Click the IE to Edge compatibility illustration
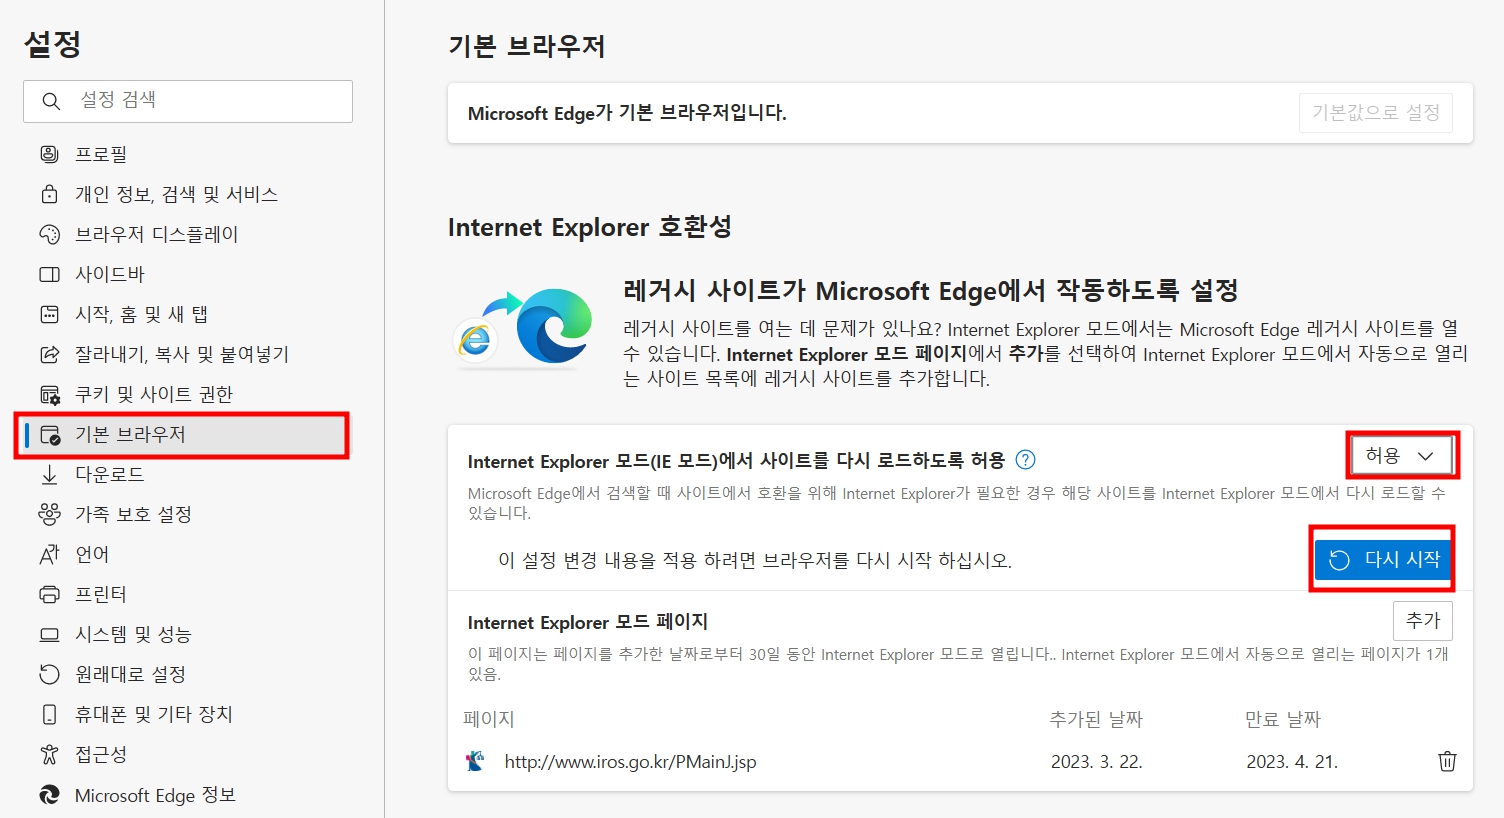 [x=522, y=327]
